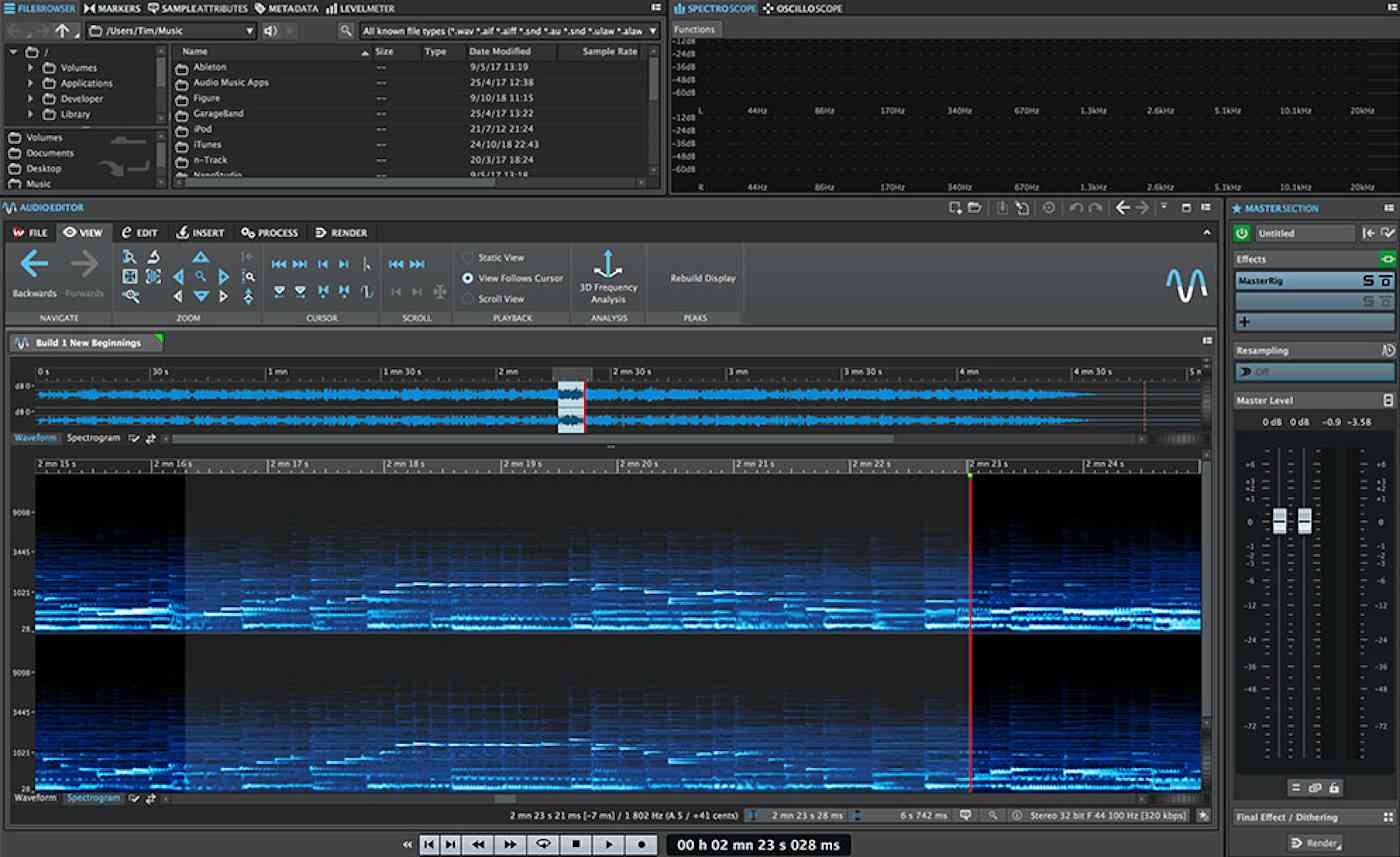The height and width of the screenshot is (857, 1400).
Task: Open the file type filter dropdown
Action: point(509,31)
